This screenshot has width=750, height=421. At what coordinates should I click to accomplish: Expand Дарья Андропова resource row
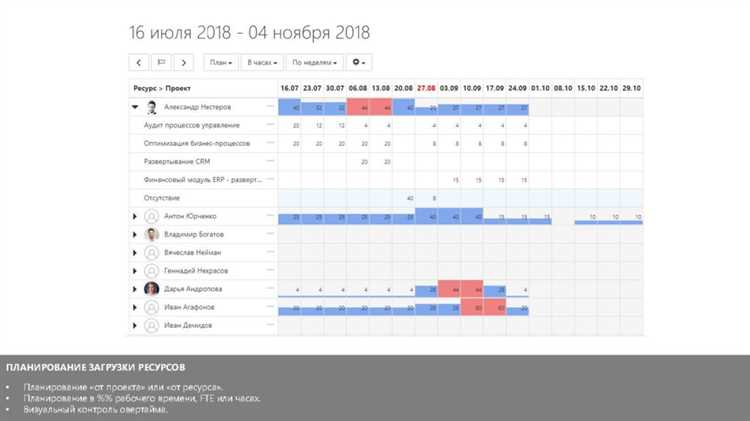[x=135, y=289]
